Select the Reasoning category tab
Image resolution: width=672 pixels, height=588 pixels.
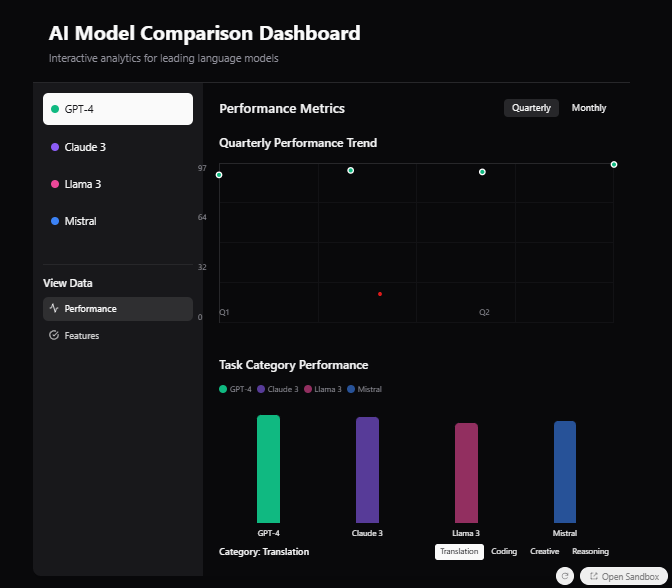pyautogui.click(x=591, y=552)
